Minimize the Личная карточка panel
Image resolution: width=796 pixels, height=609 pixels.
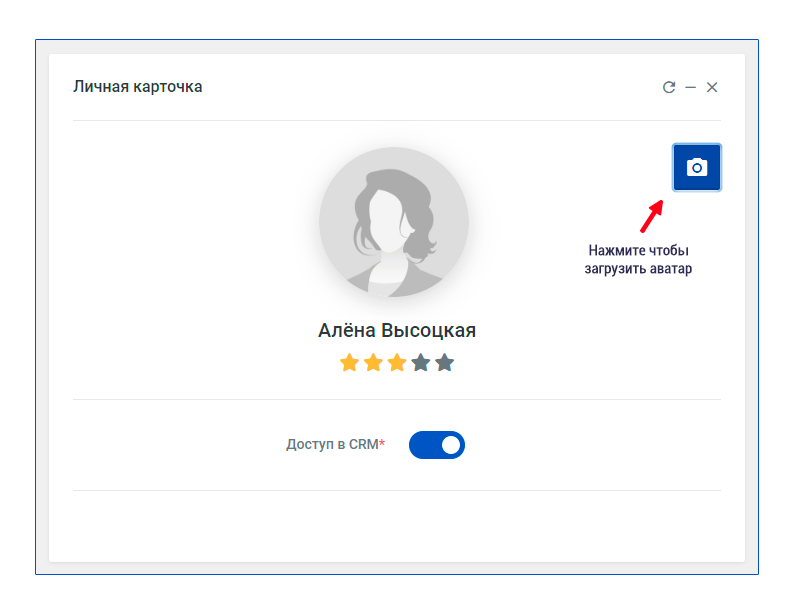pos(691,87)
